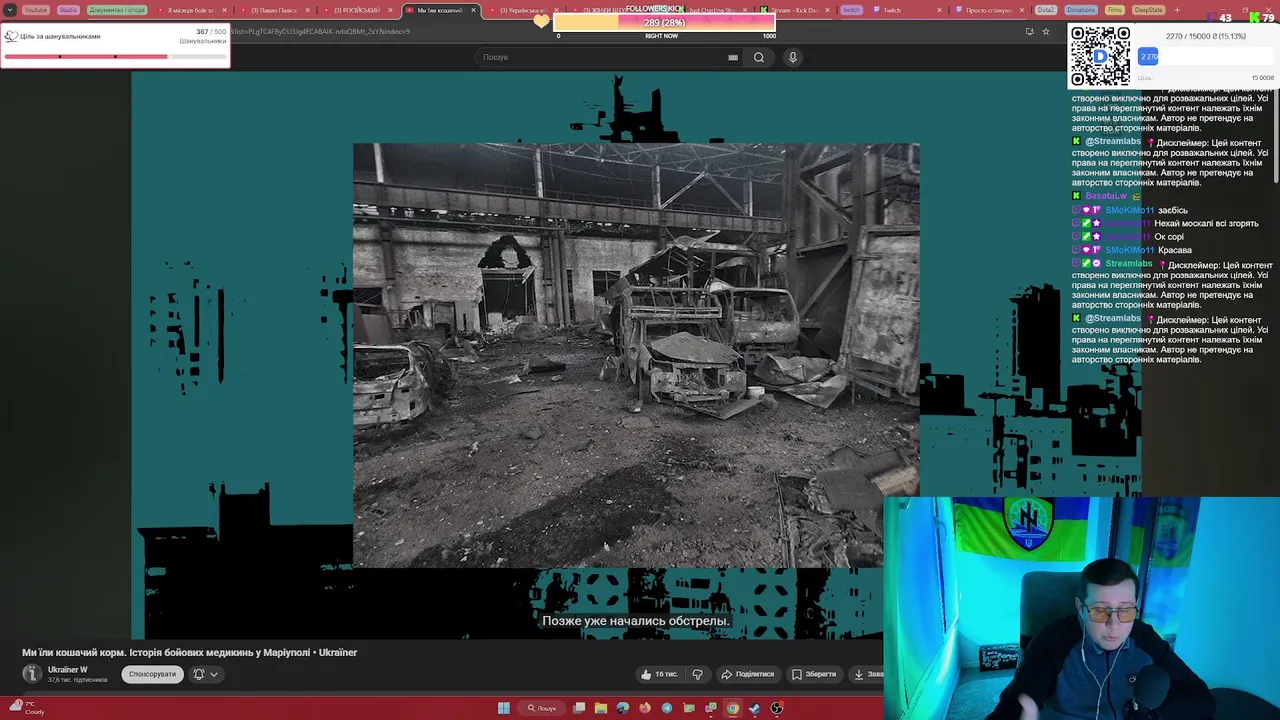
Task: Open a new browser tab with plus
Action: pos(1177,10)
